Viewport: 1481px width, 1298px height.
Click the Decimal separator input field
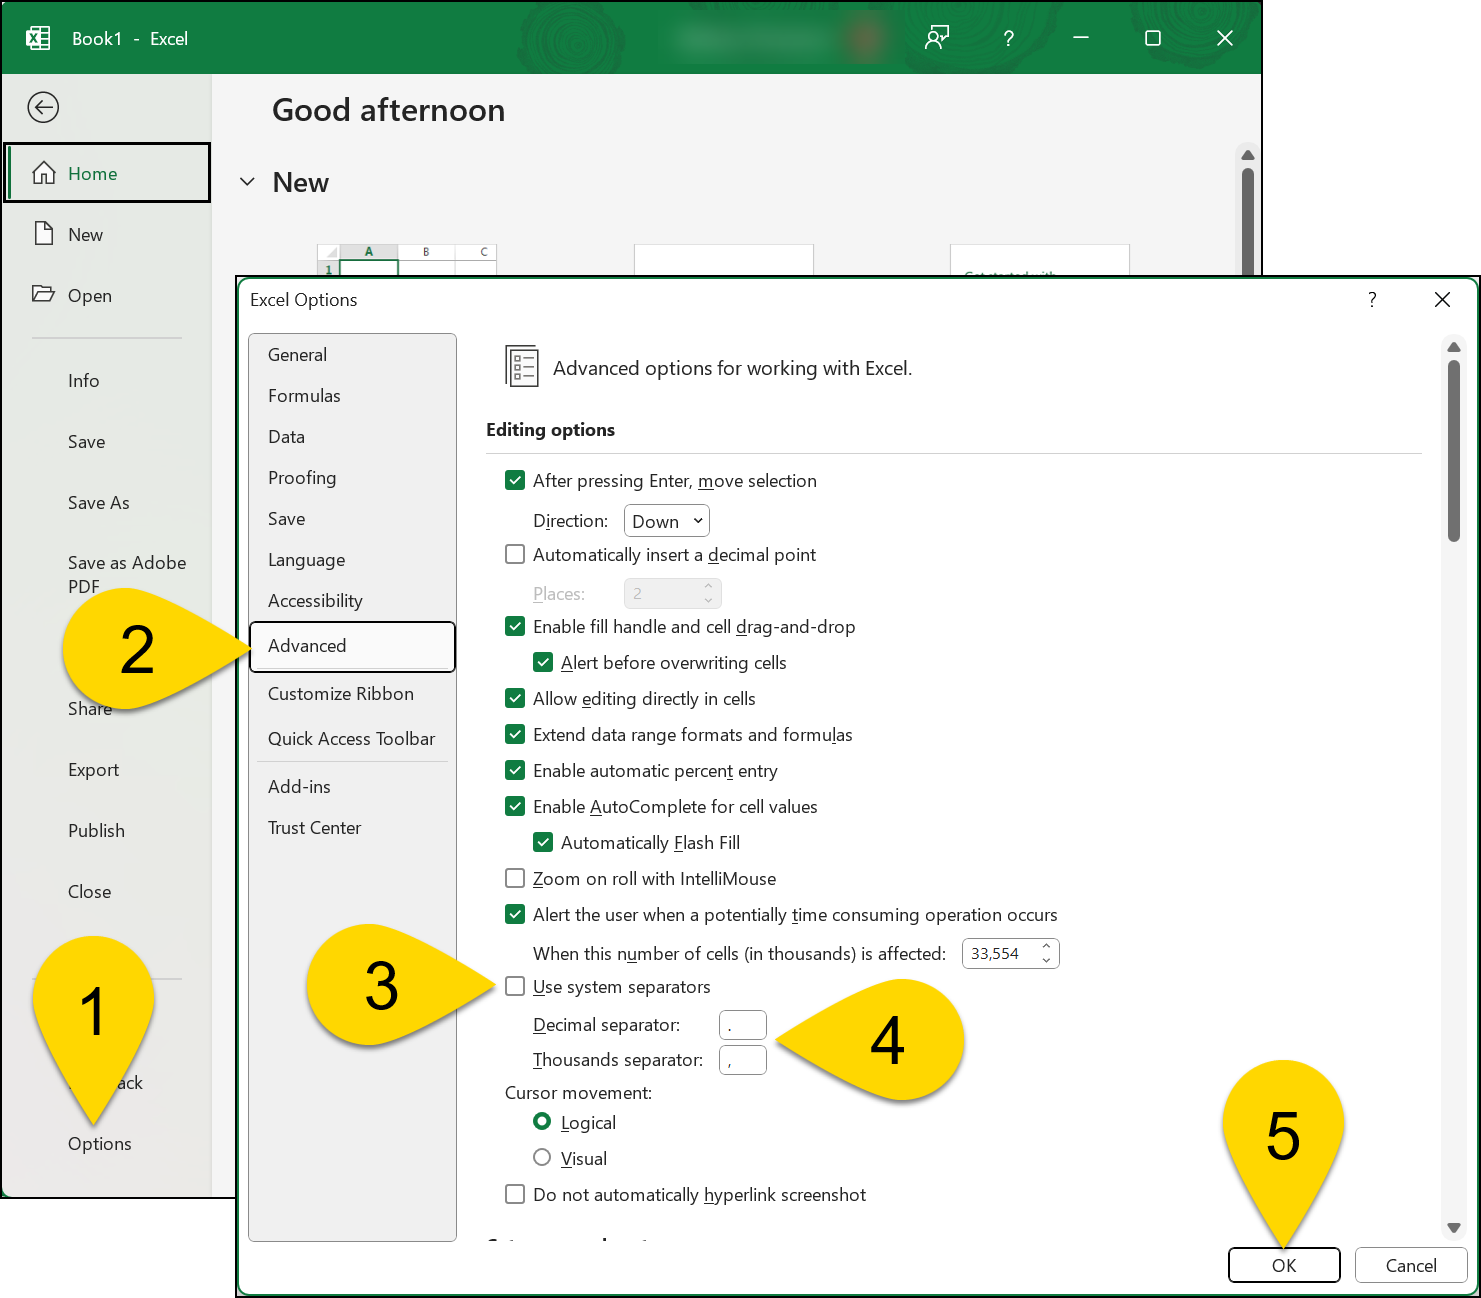742,1024
